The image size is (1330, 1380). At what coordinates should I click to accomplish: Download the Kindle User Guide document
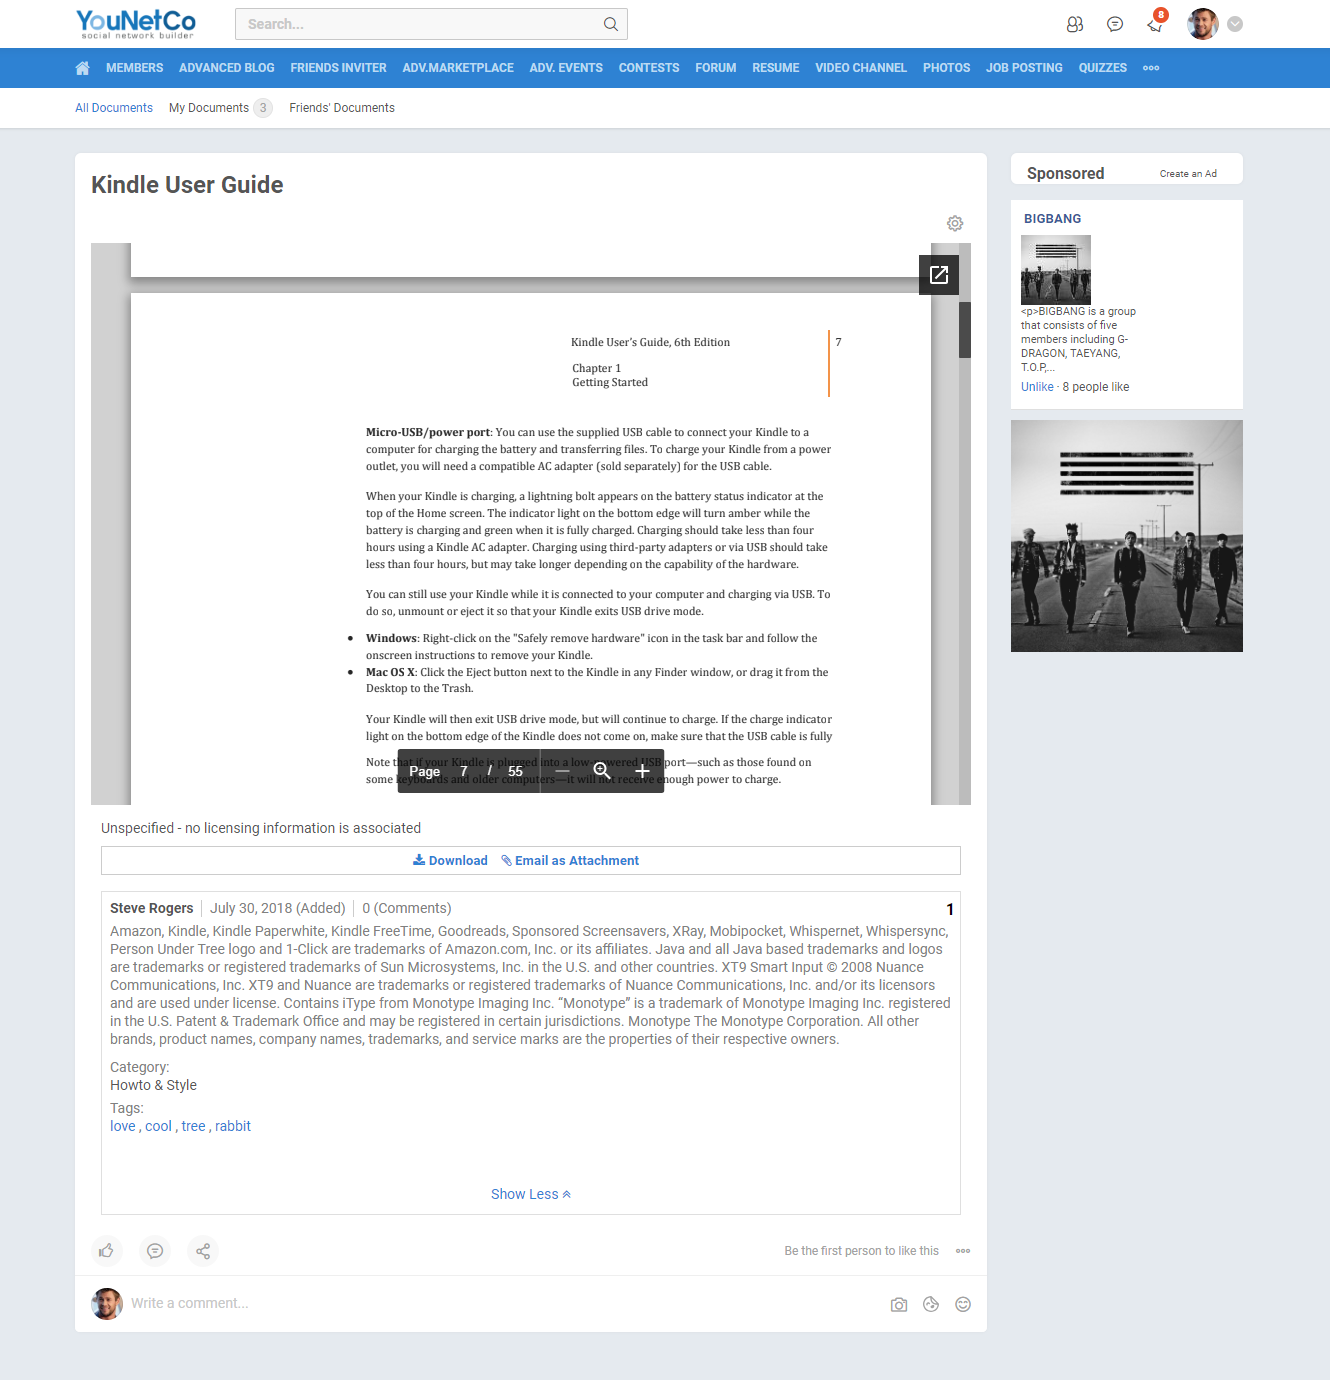pos(450,860)
